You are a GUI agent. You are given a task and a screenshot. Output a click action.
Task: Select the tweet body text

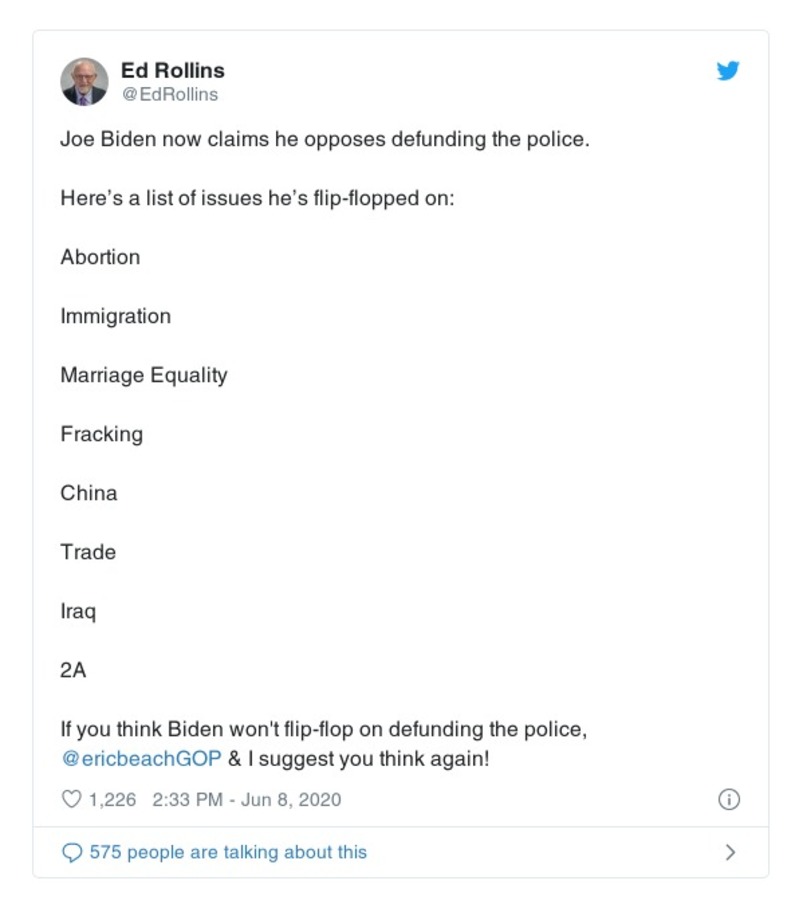point(327,139)
